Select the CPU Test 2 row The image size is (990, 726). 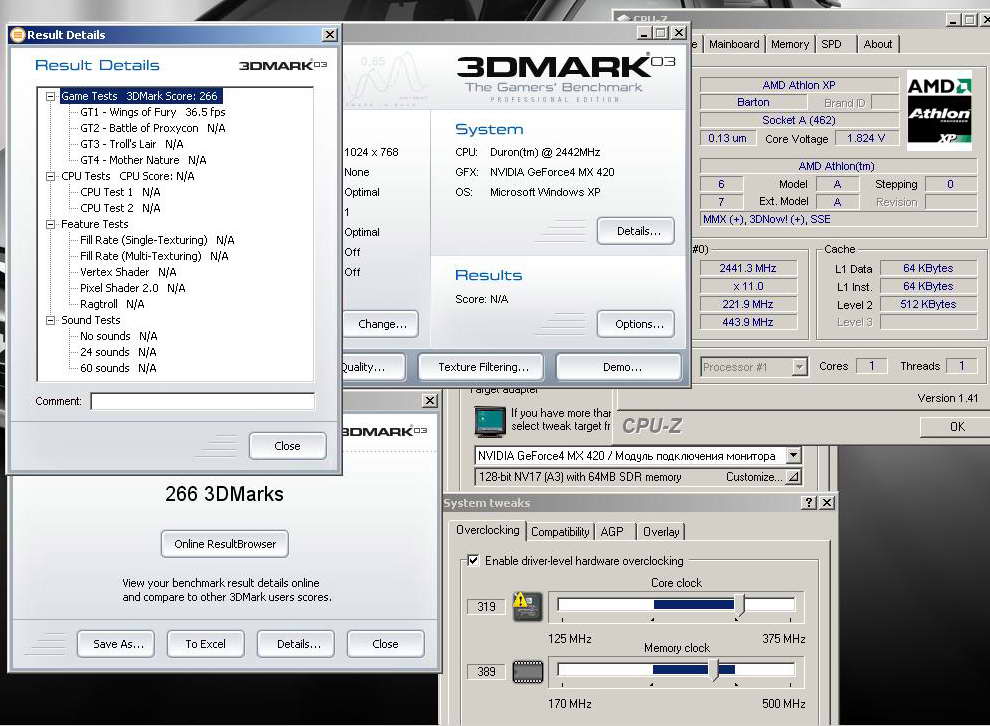(120, 208)
